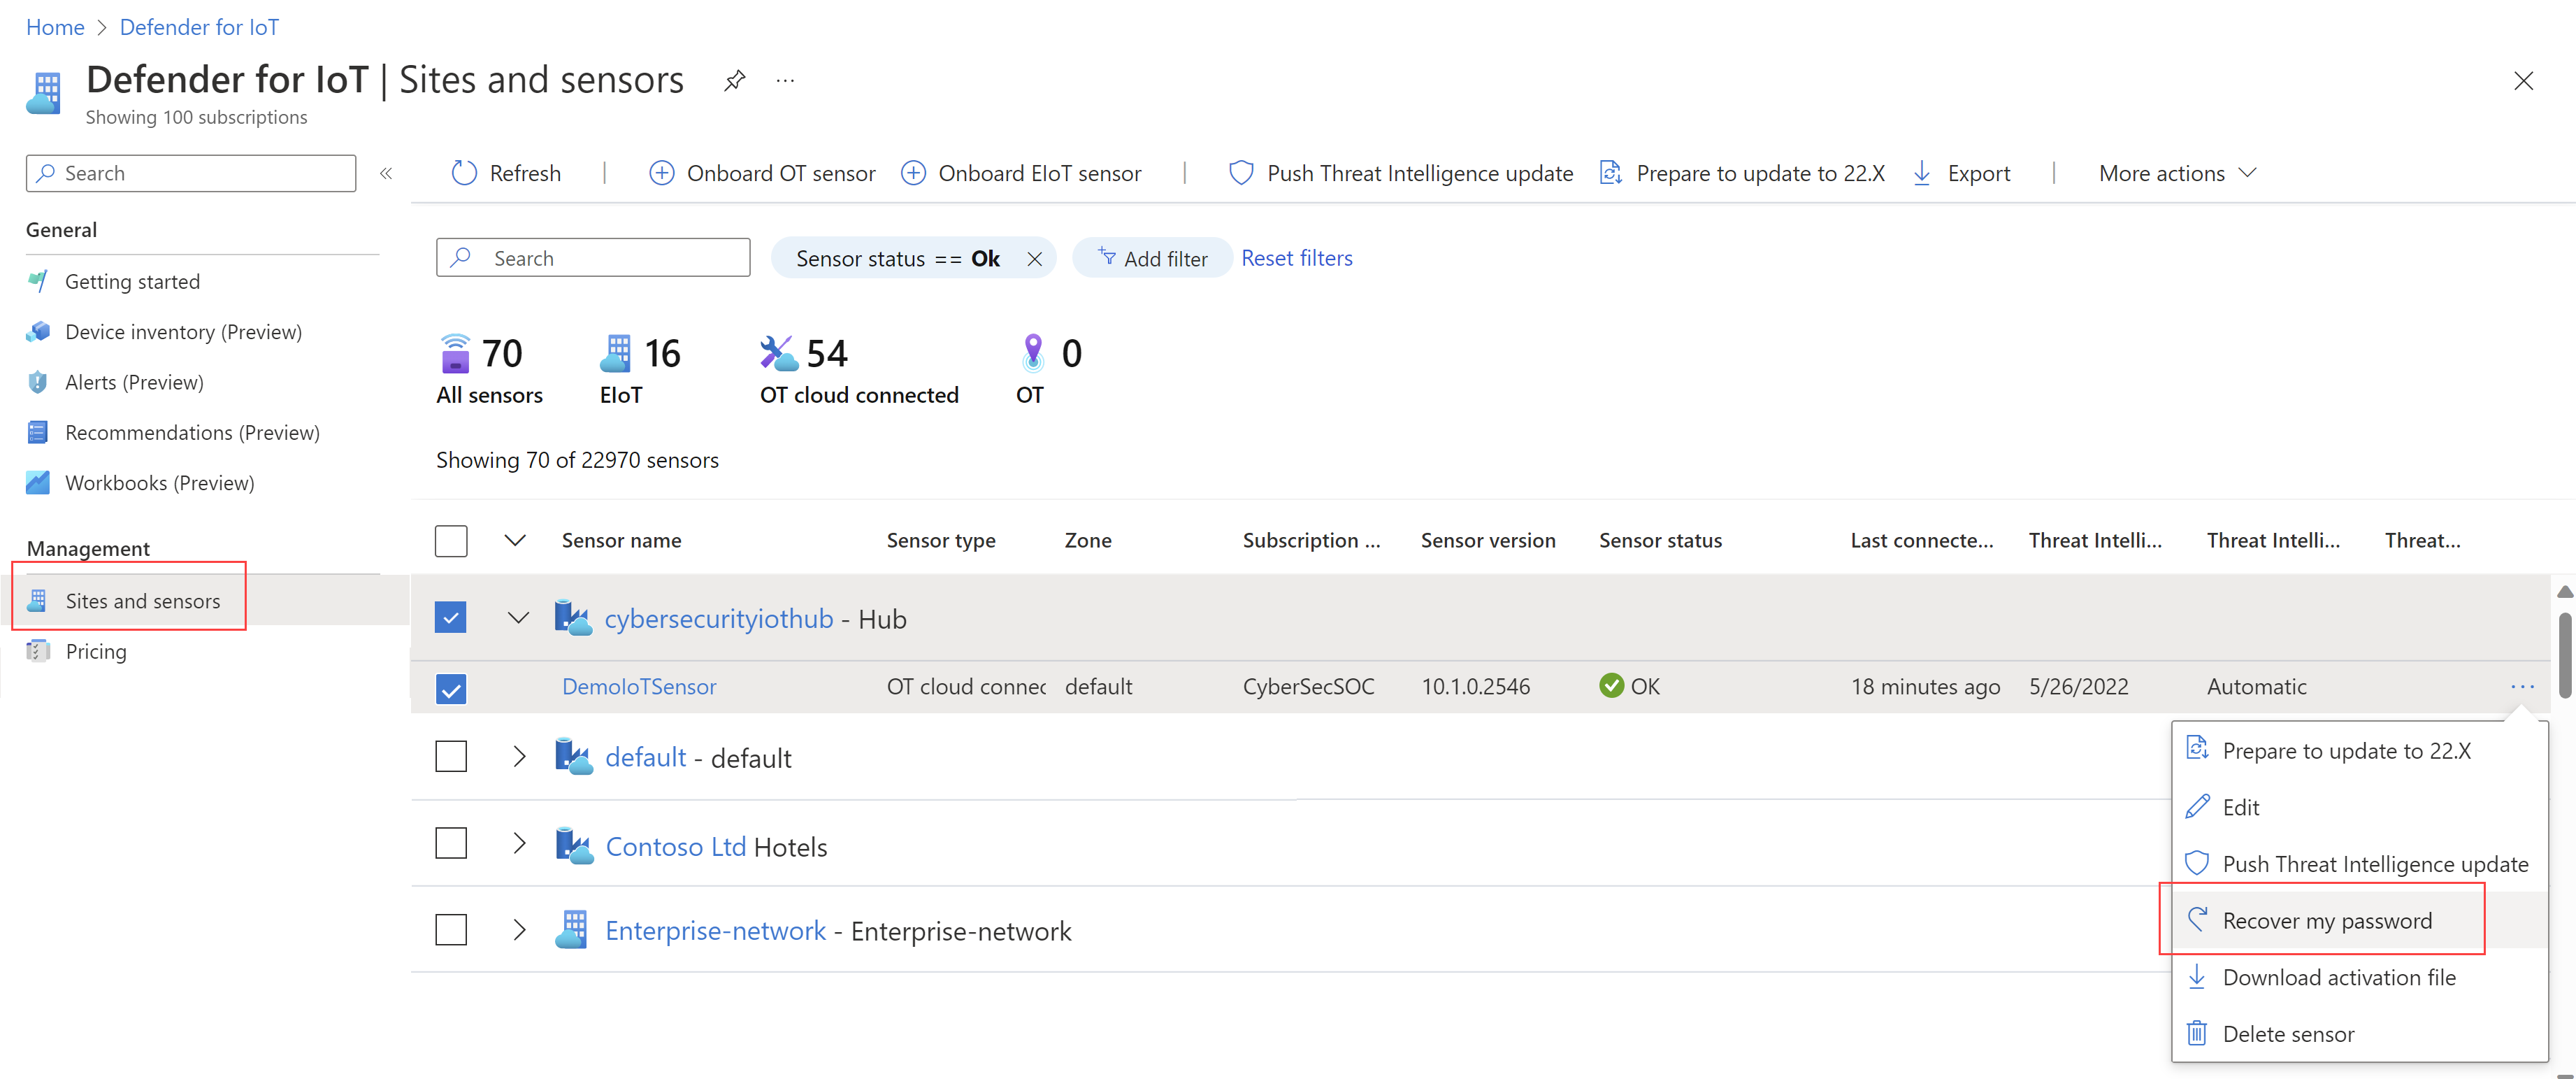Toggle the select-all header checkbox

(x=451, y=541)
